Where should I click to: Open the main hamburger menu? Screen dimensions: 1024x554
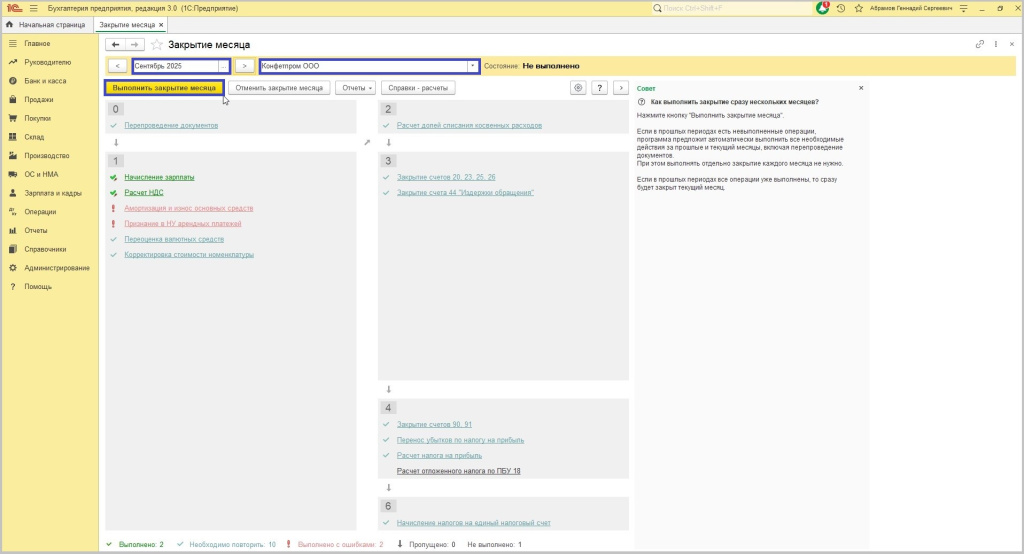33,8
